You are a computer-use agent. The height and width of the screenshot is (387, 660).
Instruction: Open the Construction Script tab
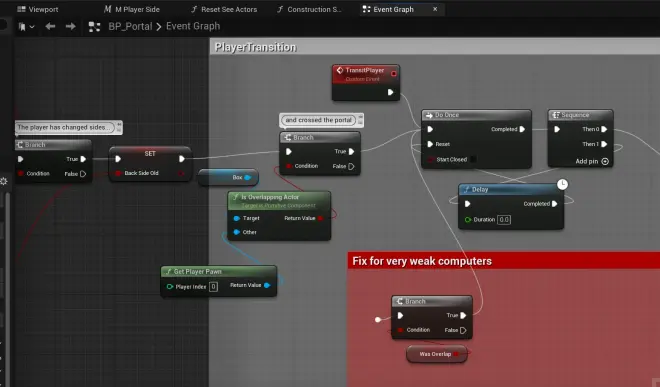(x=309, y=9)
